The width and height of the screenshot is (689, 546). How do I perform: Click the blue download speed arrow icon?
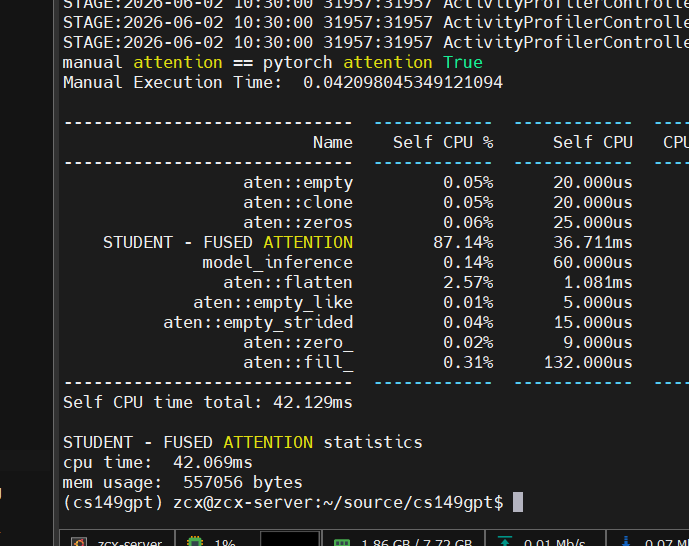pos(626,542)
